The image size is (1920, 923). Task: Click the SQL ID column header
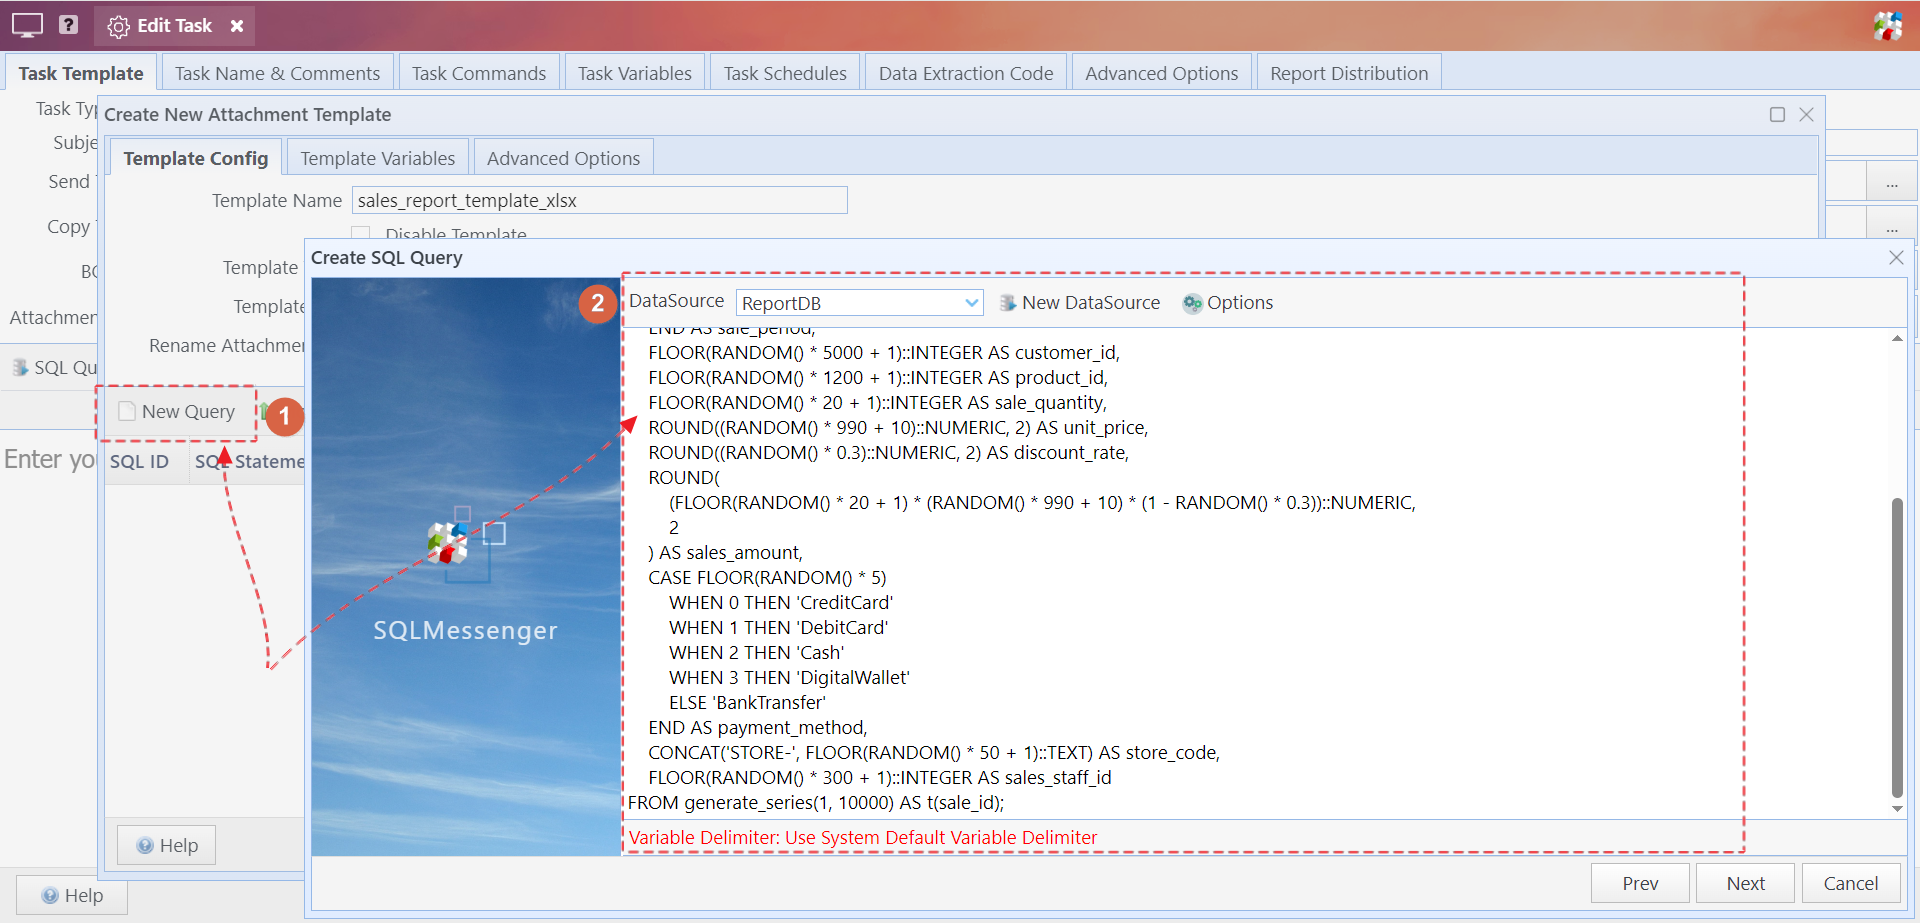139,461
